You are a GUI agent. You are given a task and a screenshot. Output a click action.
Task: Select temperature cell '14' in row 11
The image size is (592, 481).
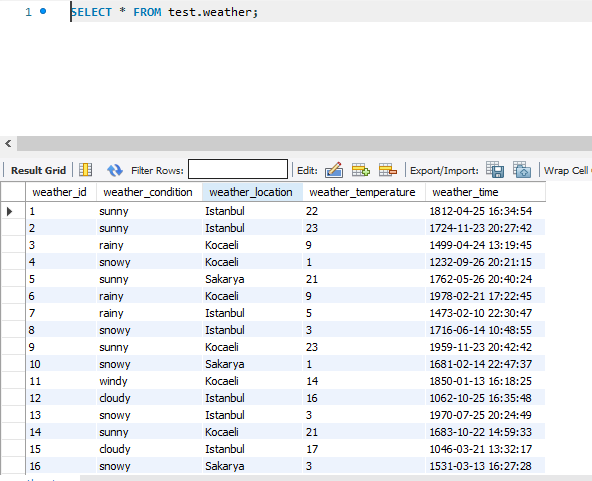364,381
